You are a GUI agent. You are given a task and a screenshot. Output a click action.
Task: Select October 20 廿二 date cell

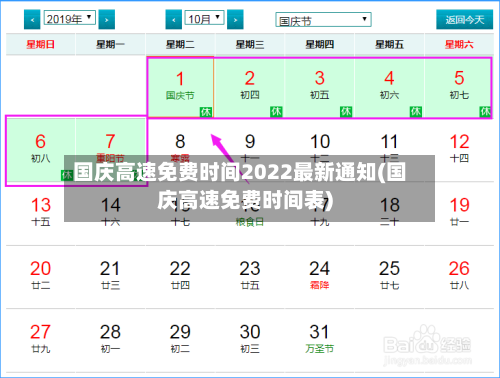41,277
